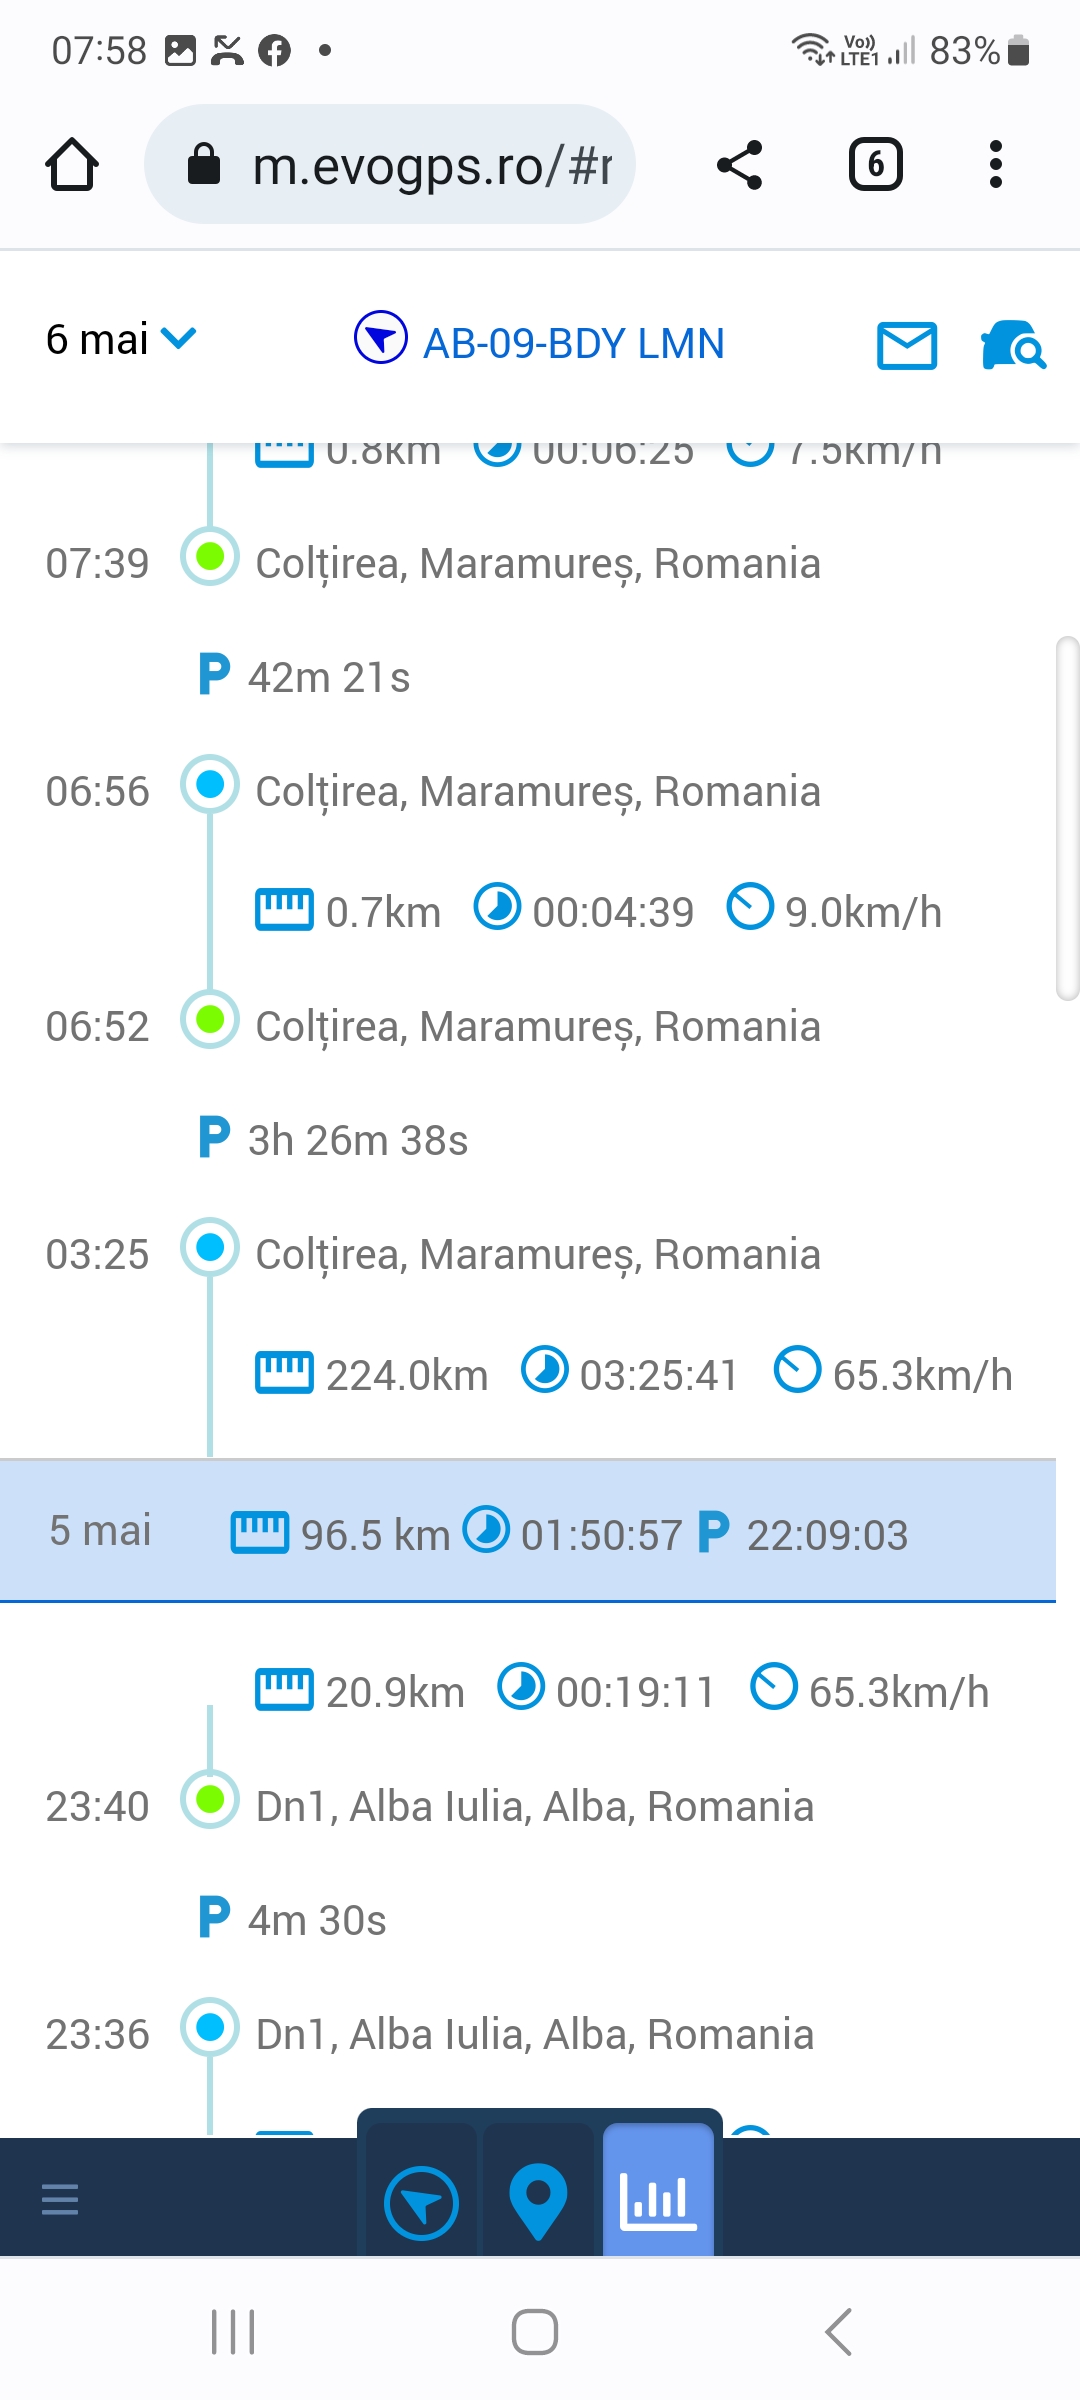Open the browser tab switcher showing 6
Image resolution: width=1080 pixels, height=2400 pixels.
875,165
